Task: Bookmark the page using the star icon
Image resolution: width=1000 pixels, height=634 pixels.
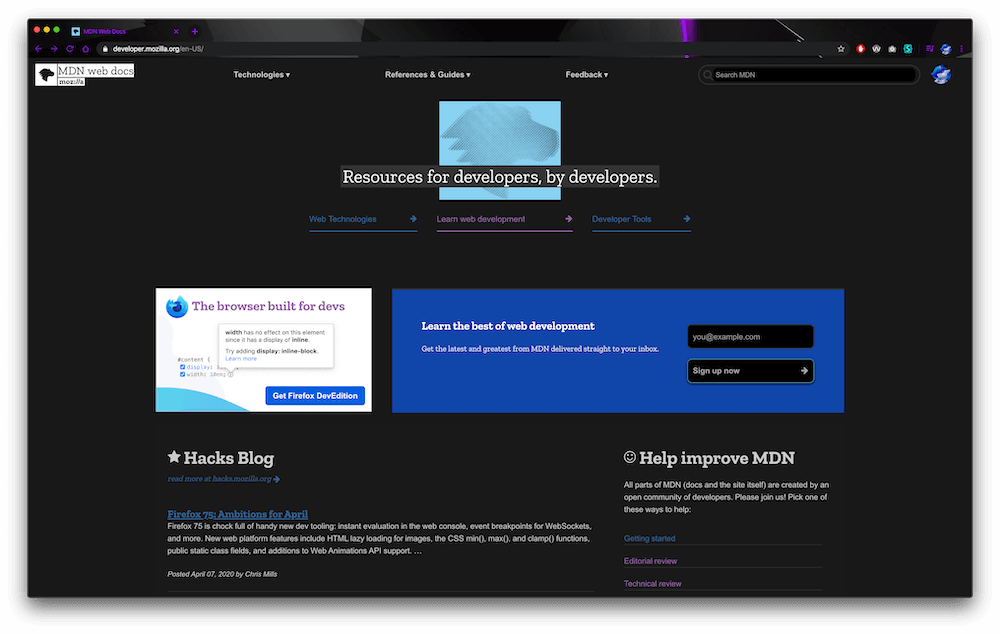Action: [841, 47]
